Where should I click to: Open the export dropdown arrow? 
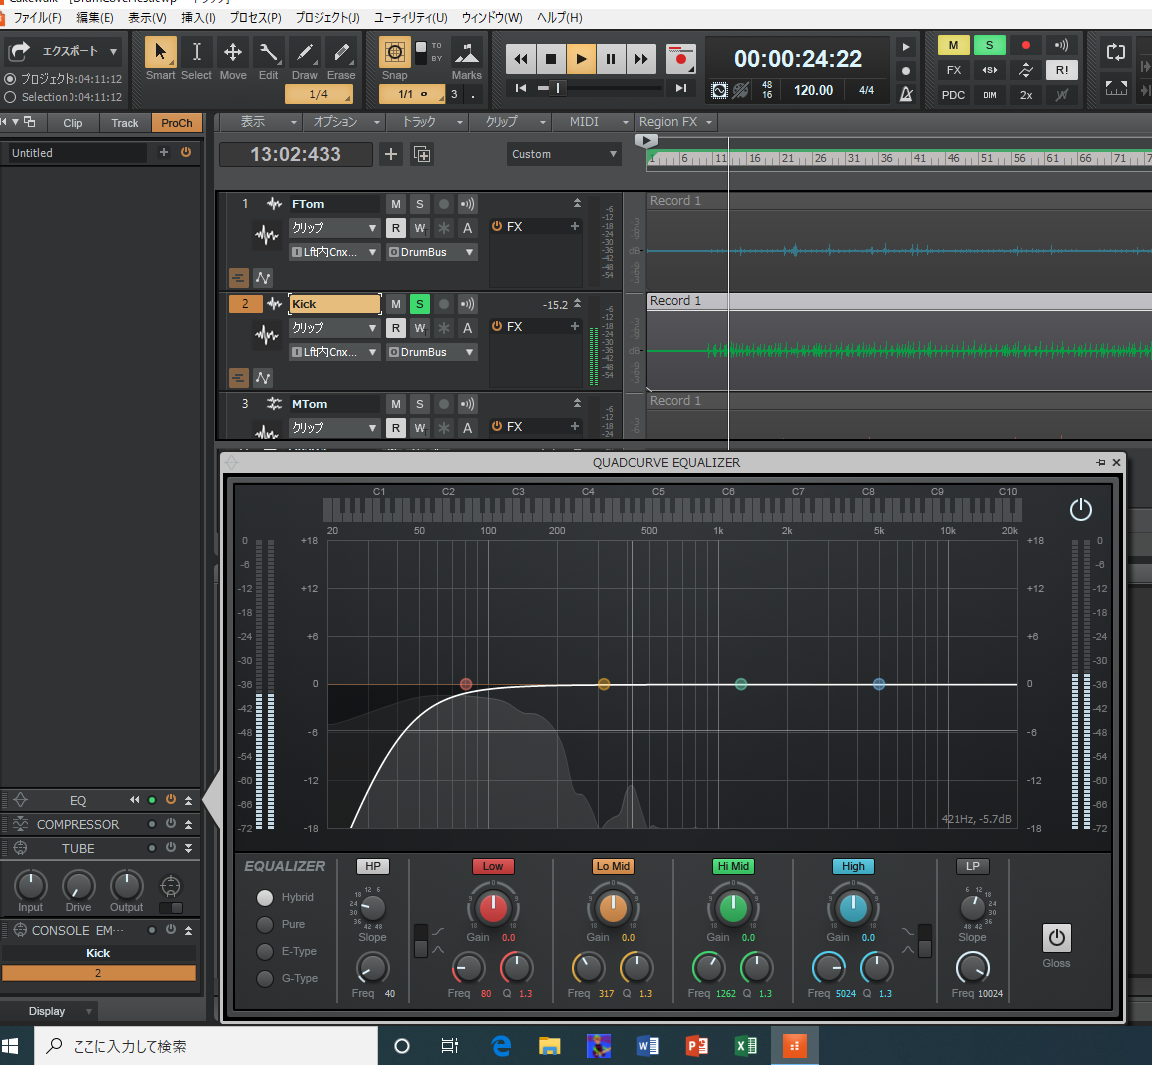(x=113, y=51)
